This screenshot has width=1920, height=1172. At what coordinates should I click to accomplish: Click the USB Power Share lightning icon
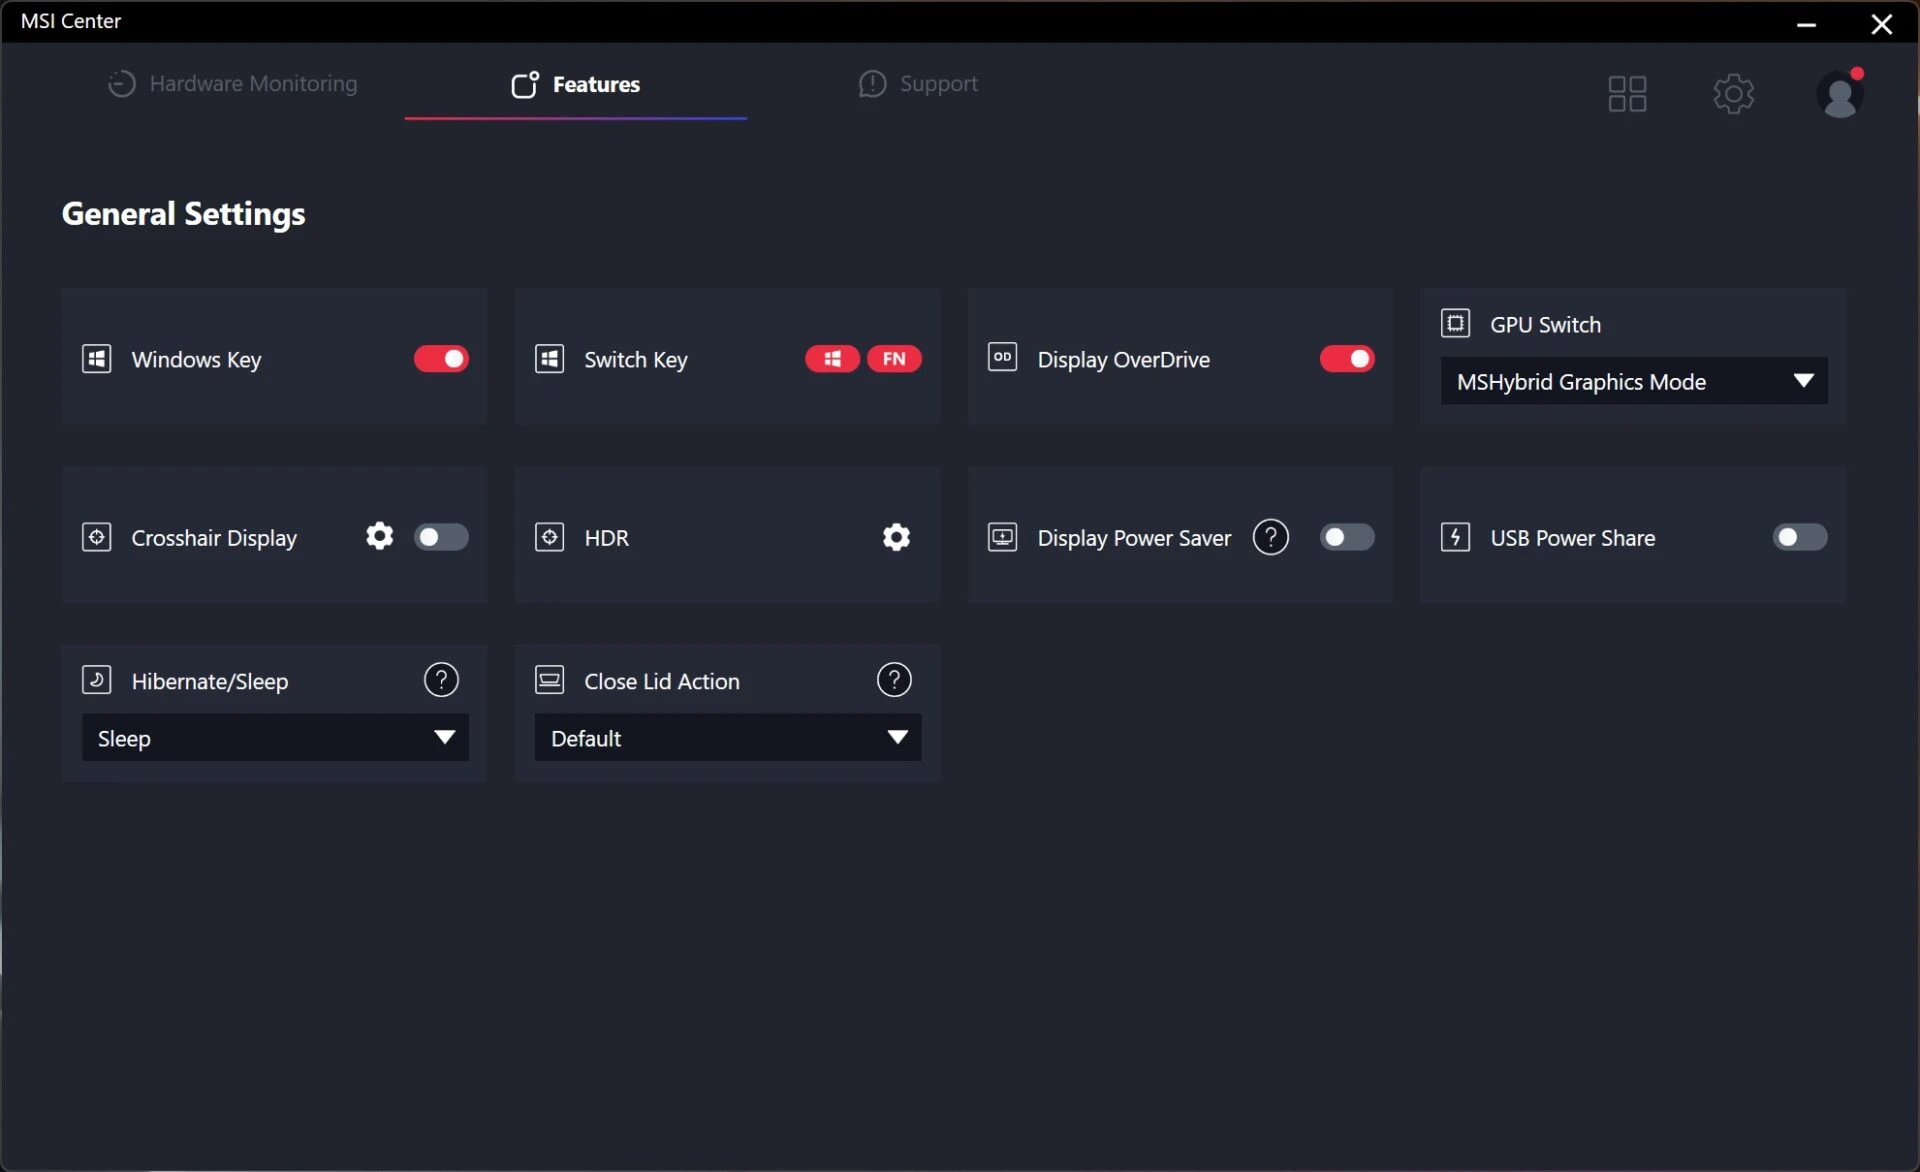tap(1455, 537)
